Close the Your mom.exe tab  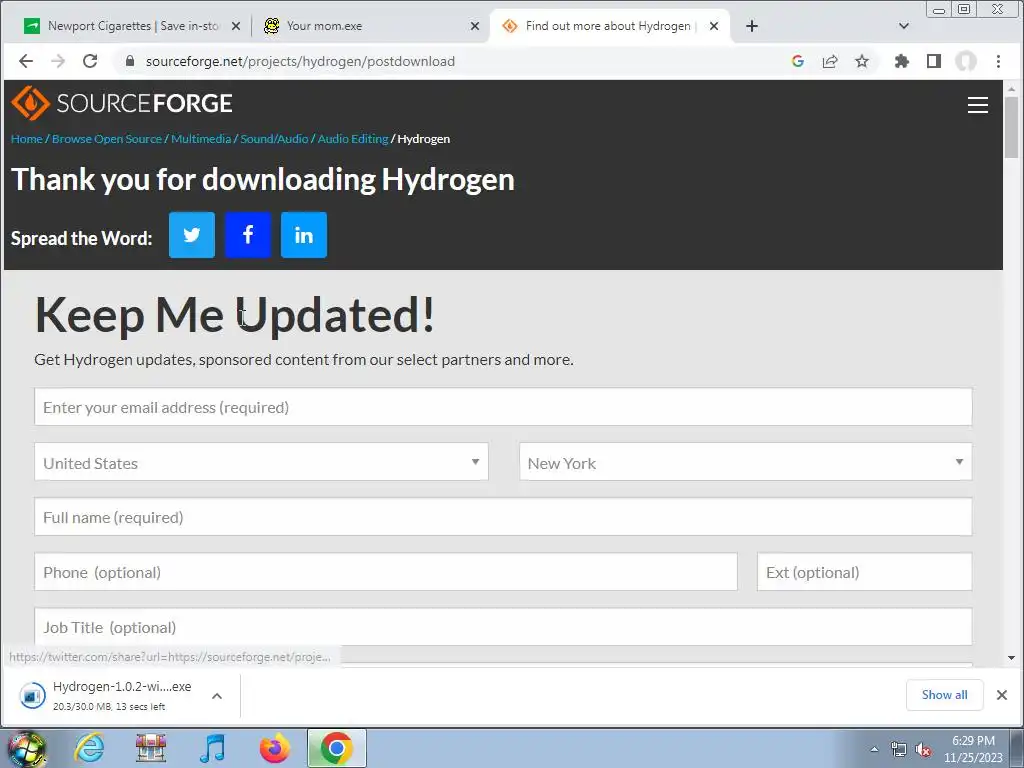point(475,26)
